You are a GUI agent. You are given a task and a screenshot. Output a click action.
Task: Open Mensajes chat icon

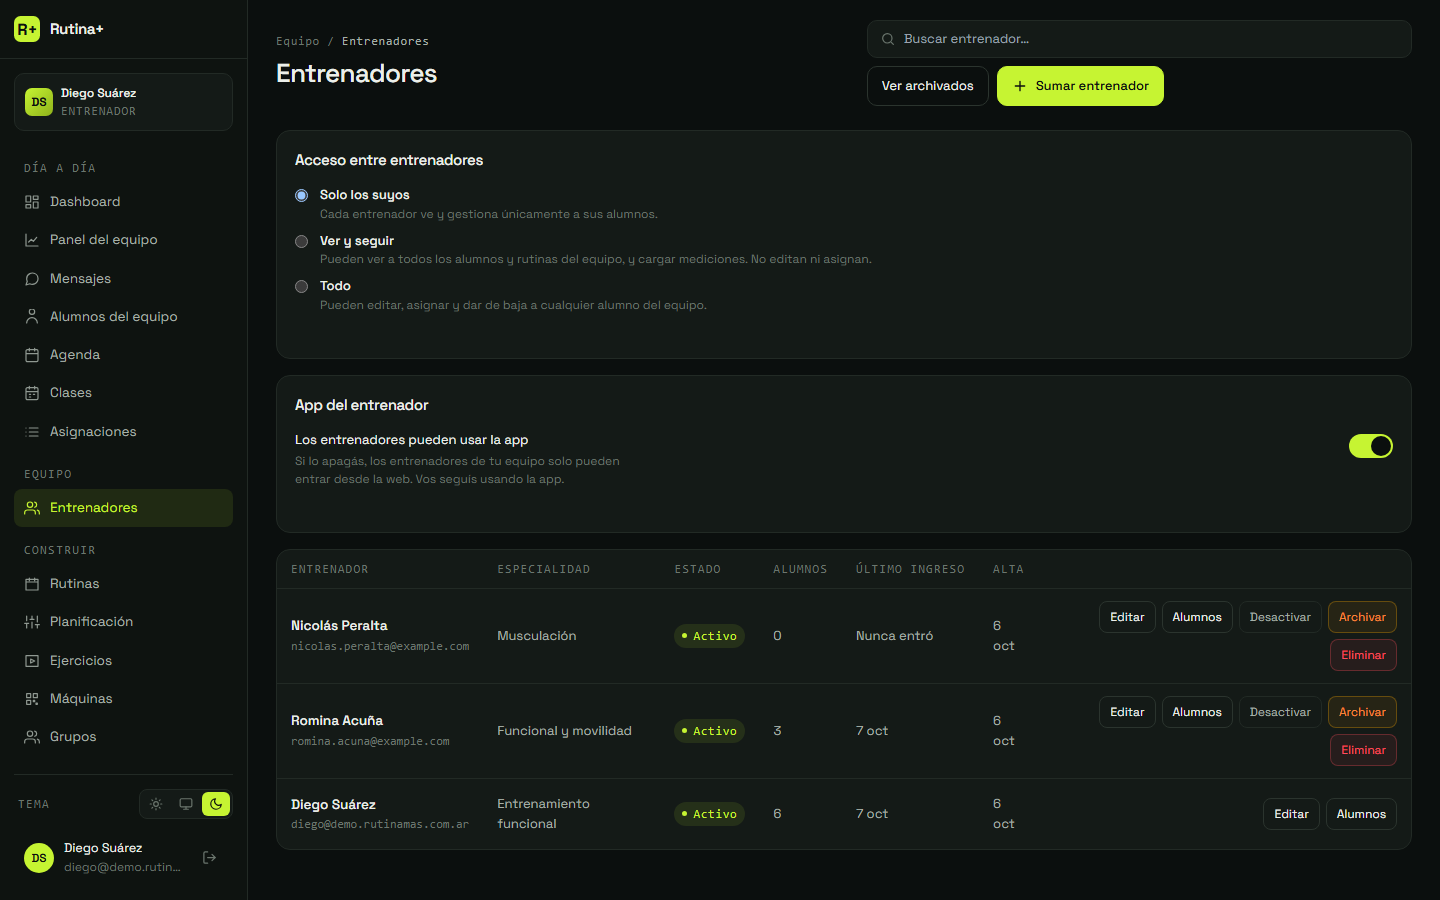click(32, 279)
